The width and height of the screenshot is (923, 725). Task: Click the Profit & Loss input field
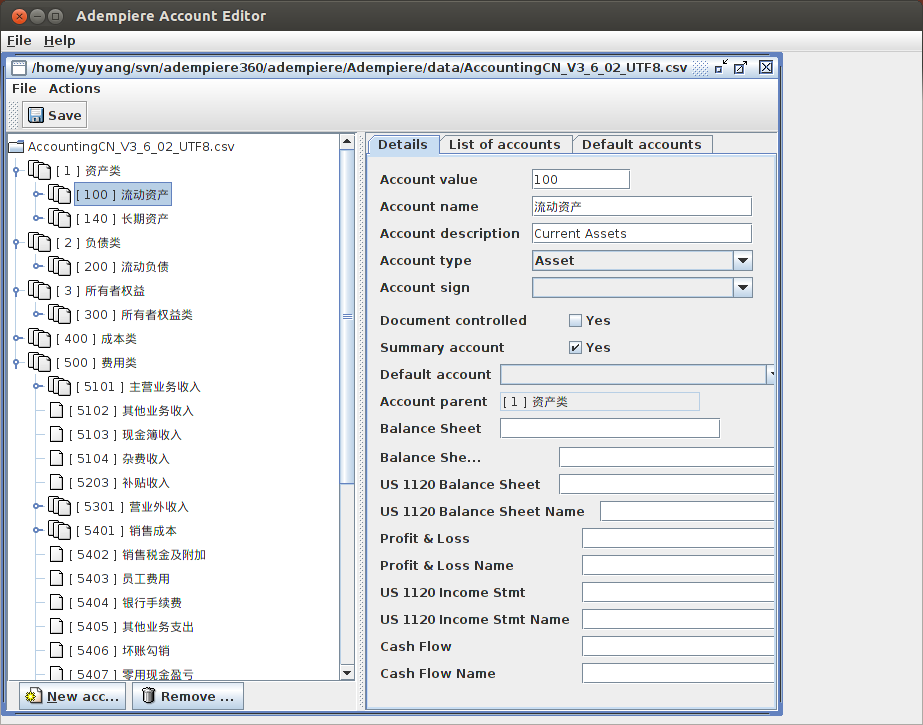click(678, 538)
